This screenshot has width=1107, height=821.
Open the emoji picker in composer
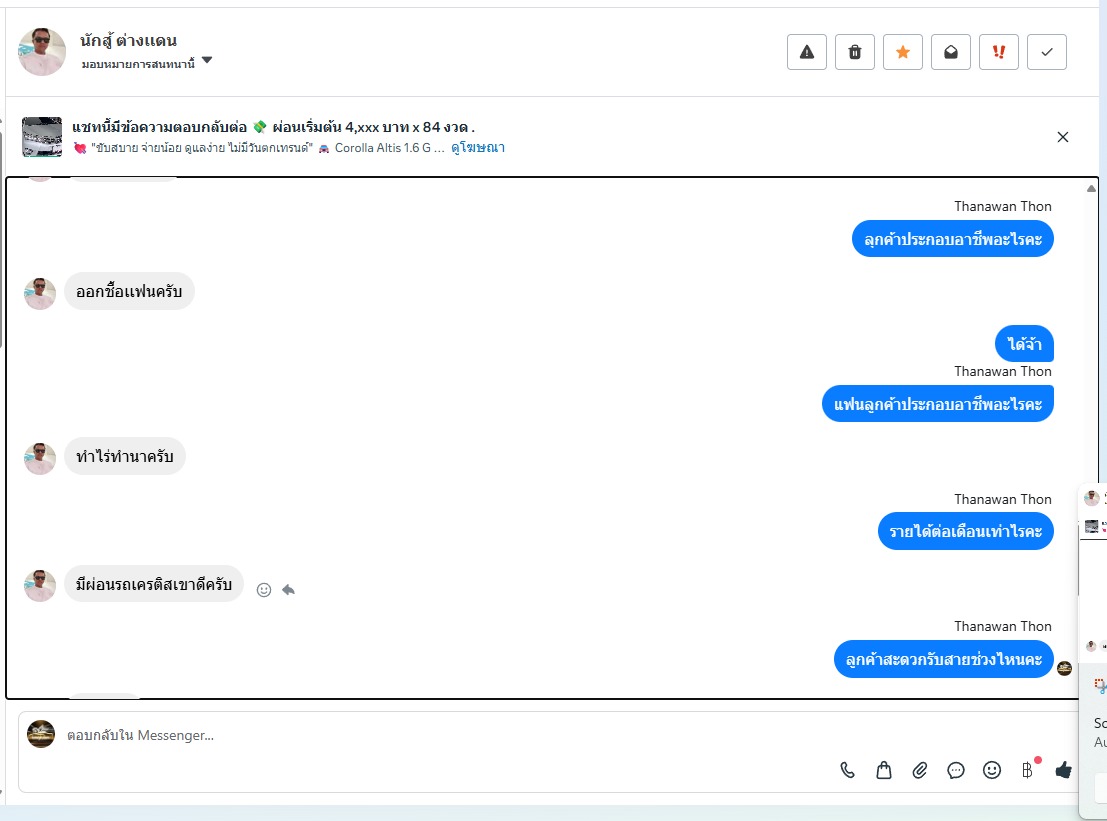click(x=991, y=770)
